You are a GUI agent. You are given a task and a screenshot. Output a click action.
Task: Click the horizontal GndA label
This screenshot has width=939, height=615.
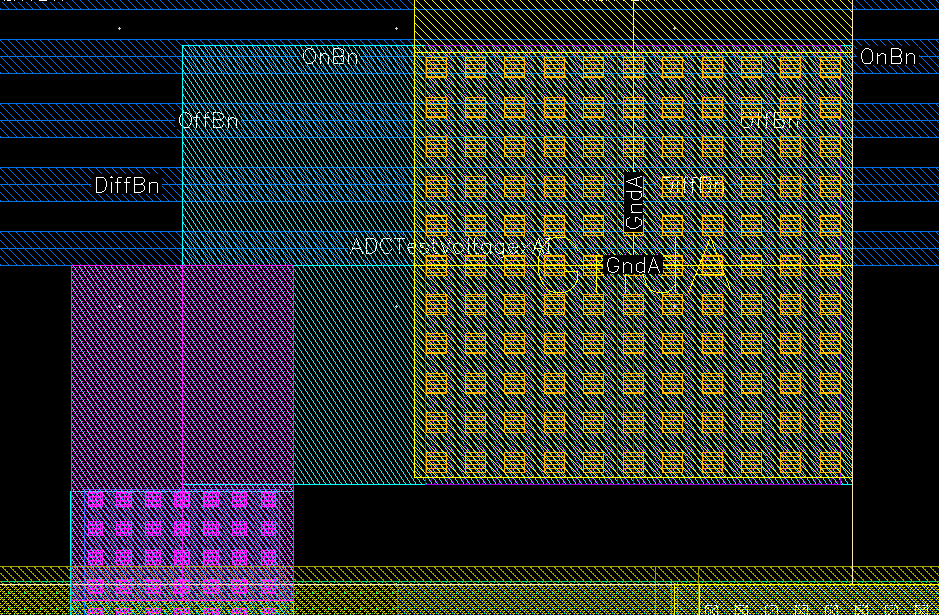(x=634, y=265)
